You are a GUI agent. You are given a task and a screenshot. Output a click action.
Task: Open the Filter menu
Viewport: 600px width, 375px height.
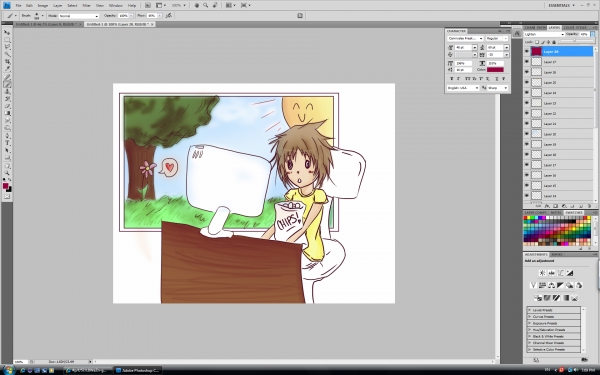point(86,5)
